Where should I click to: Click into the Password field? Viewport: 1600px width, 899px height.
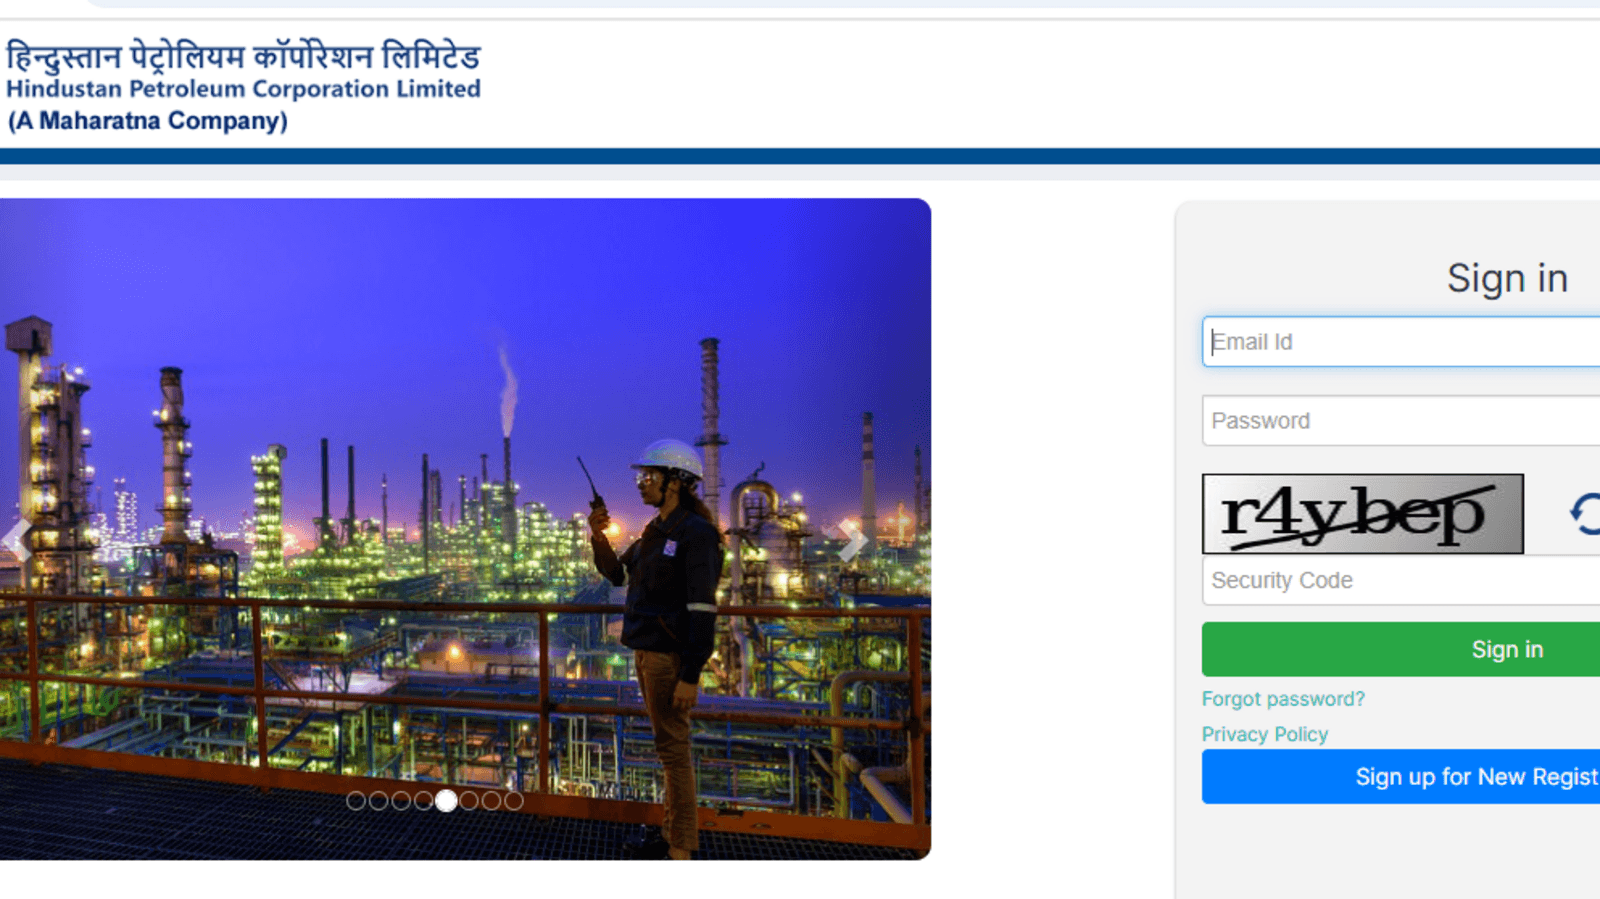[x=1400, y=421]
